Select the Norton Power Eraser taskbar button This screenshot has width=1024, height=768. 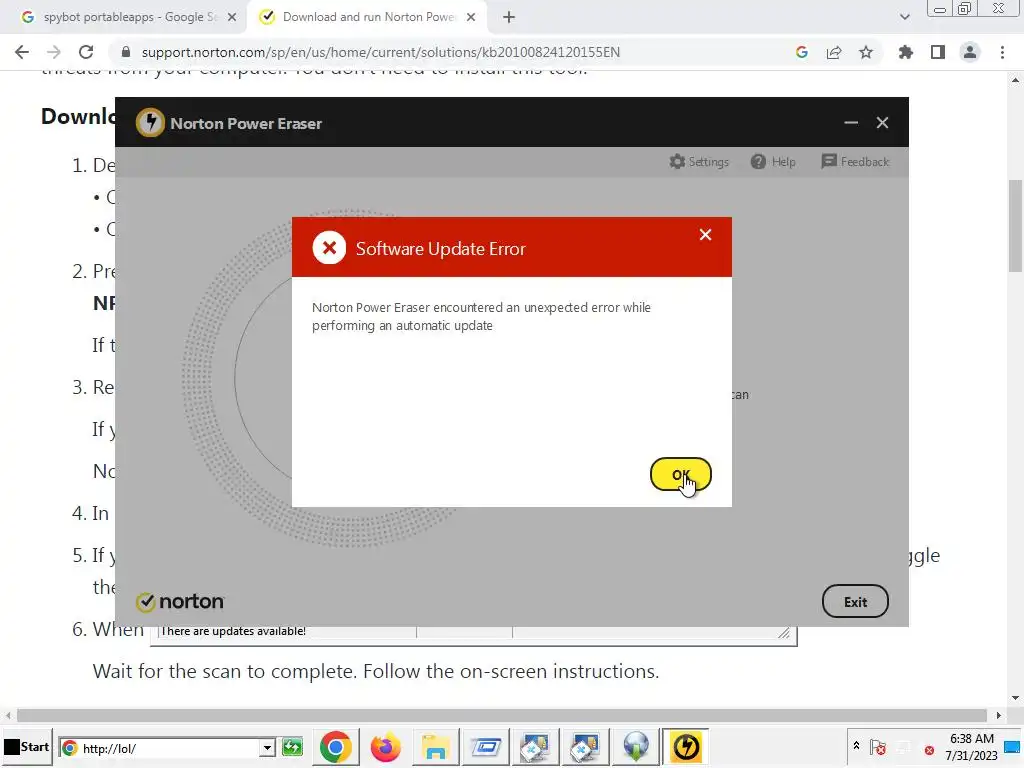click(x=685, y=747)
